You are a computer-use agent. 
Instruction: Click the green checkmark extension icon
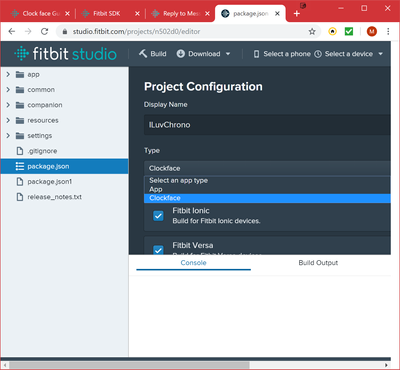tap(349, 32)
